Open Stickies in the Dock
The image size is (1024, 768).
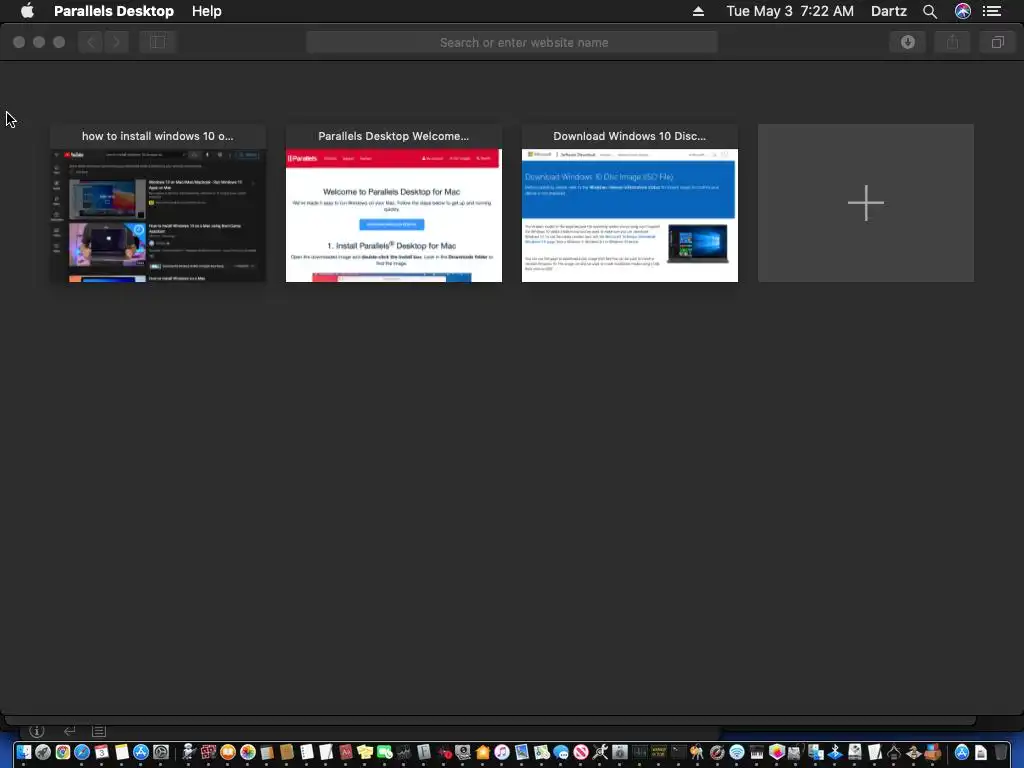pyautogui.click(x=365, y=752)
